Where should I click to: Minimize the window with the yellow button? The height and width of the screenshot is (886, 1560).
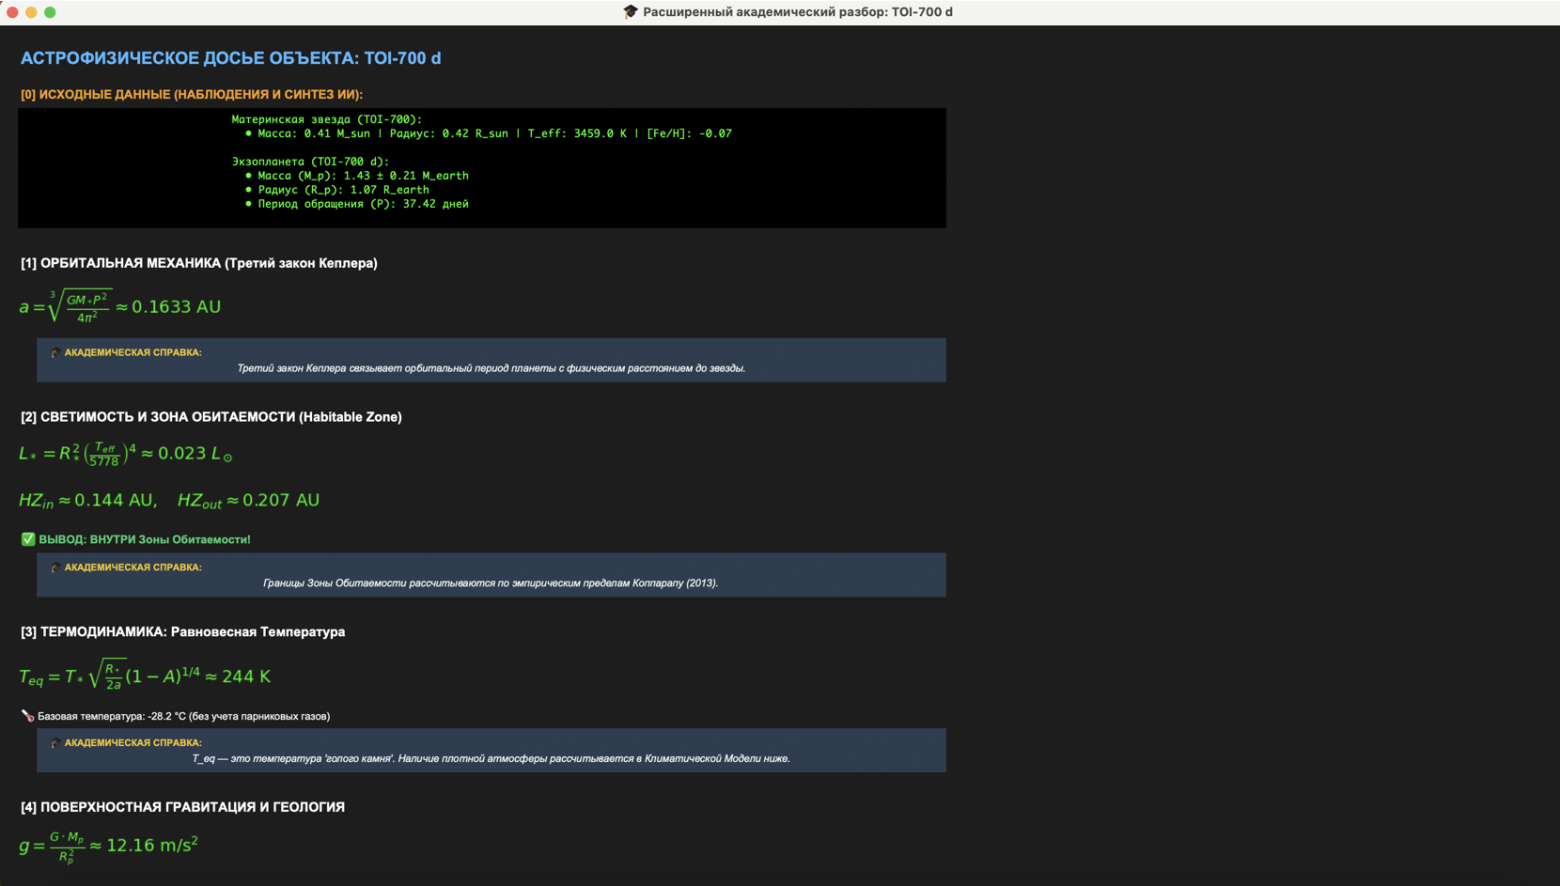(x=31, y=12)
